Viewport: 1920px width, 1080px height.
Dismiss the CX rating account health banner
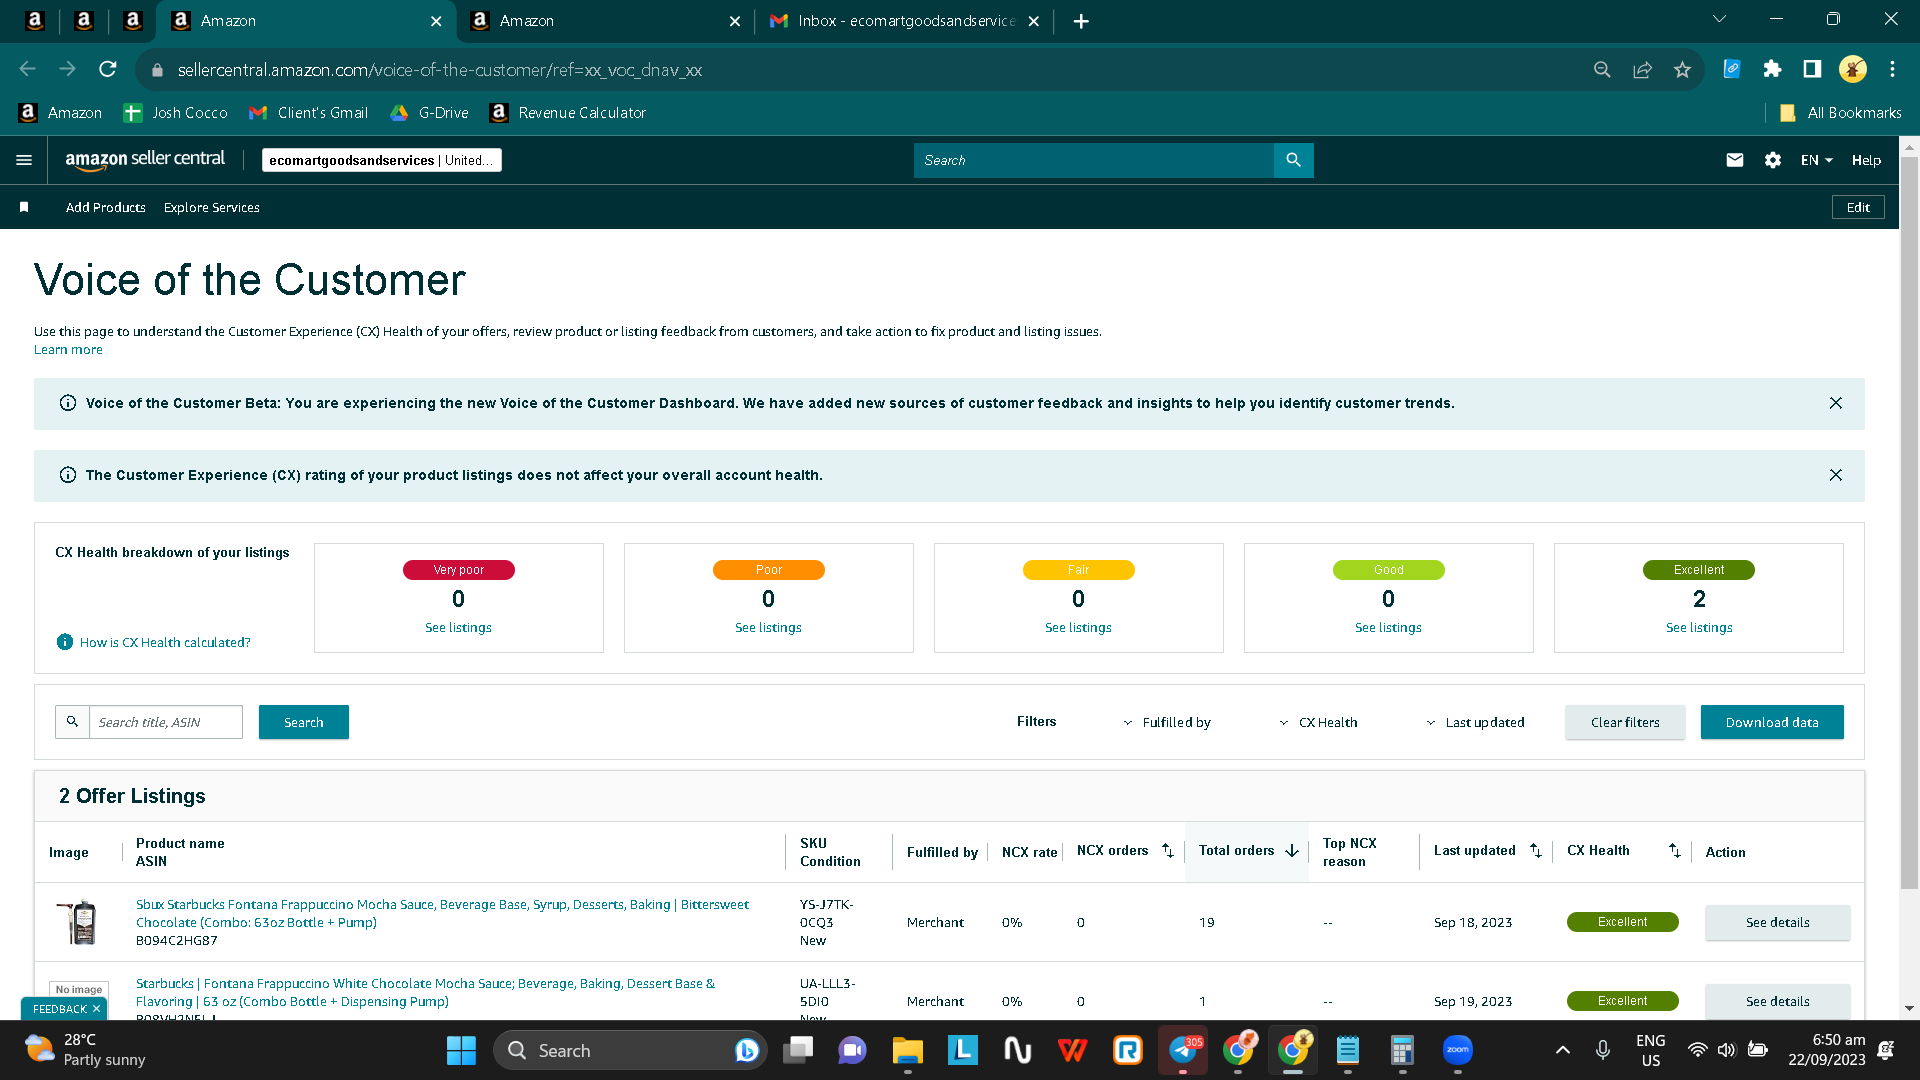point(1836,475)
